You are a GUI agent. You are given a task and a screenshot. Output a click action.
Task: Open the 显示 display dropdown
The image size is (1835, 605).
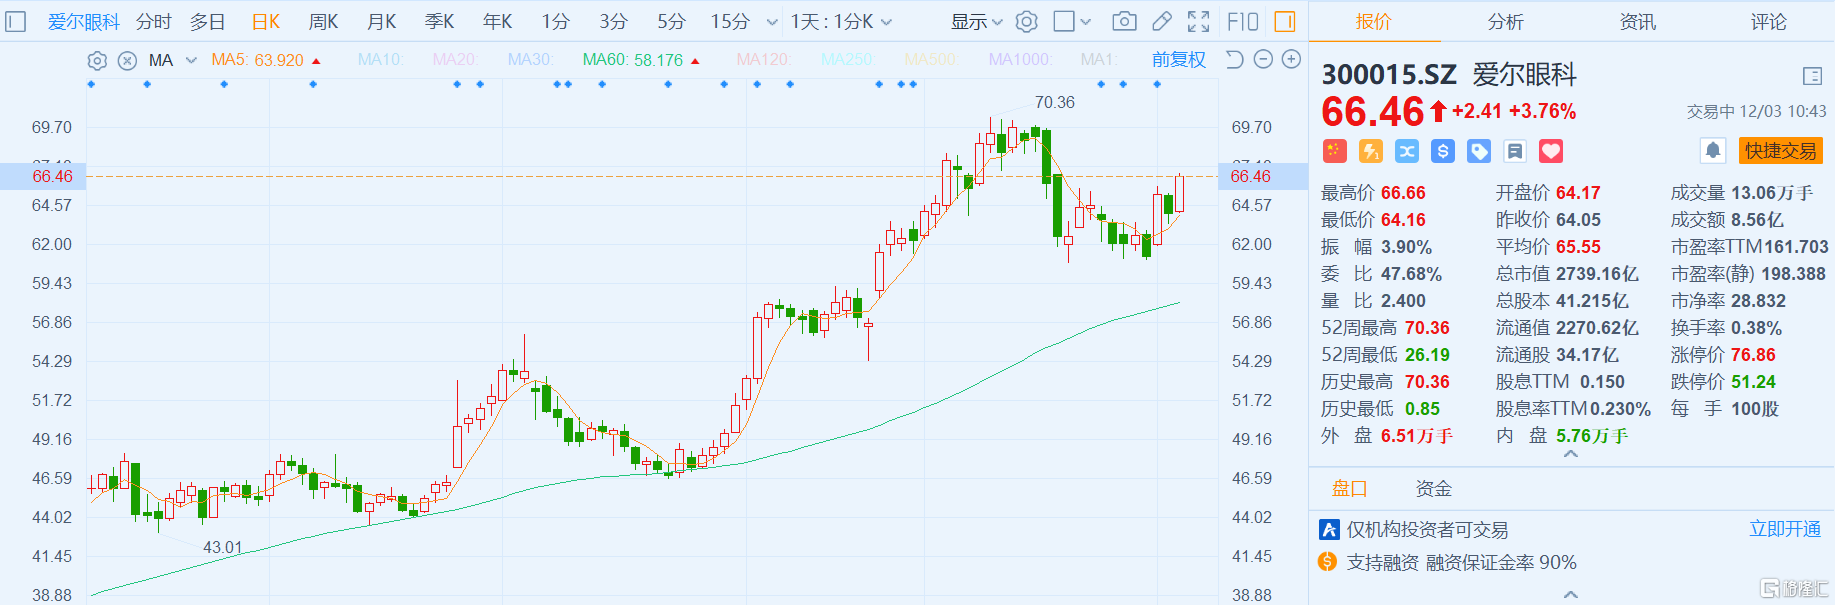976,21
